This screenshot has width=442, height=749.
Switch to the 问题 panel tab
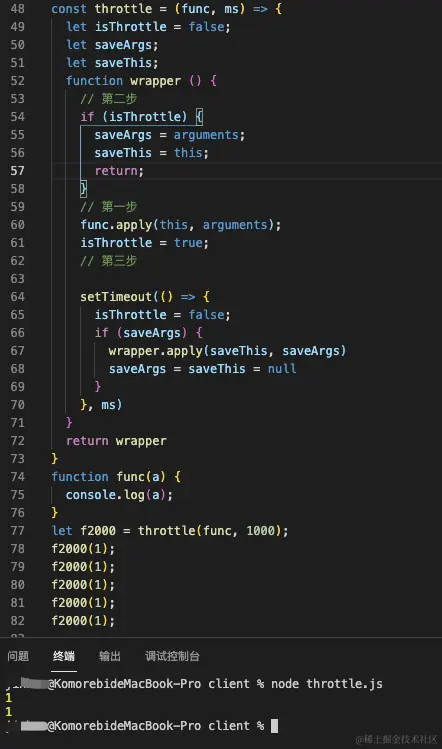tap(18, 656)
